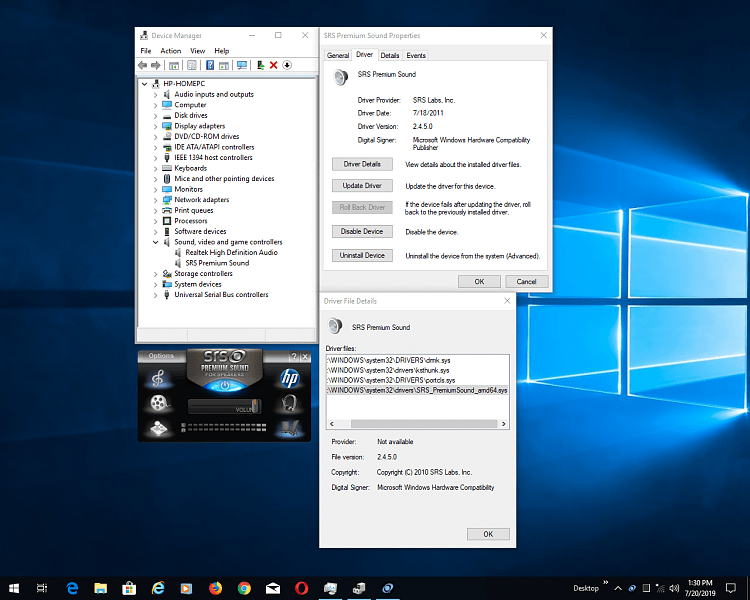Expand the Network adapters category

155,200
